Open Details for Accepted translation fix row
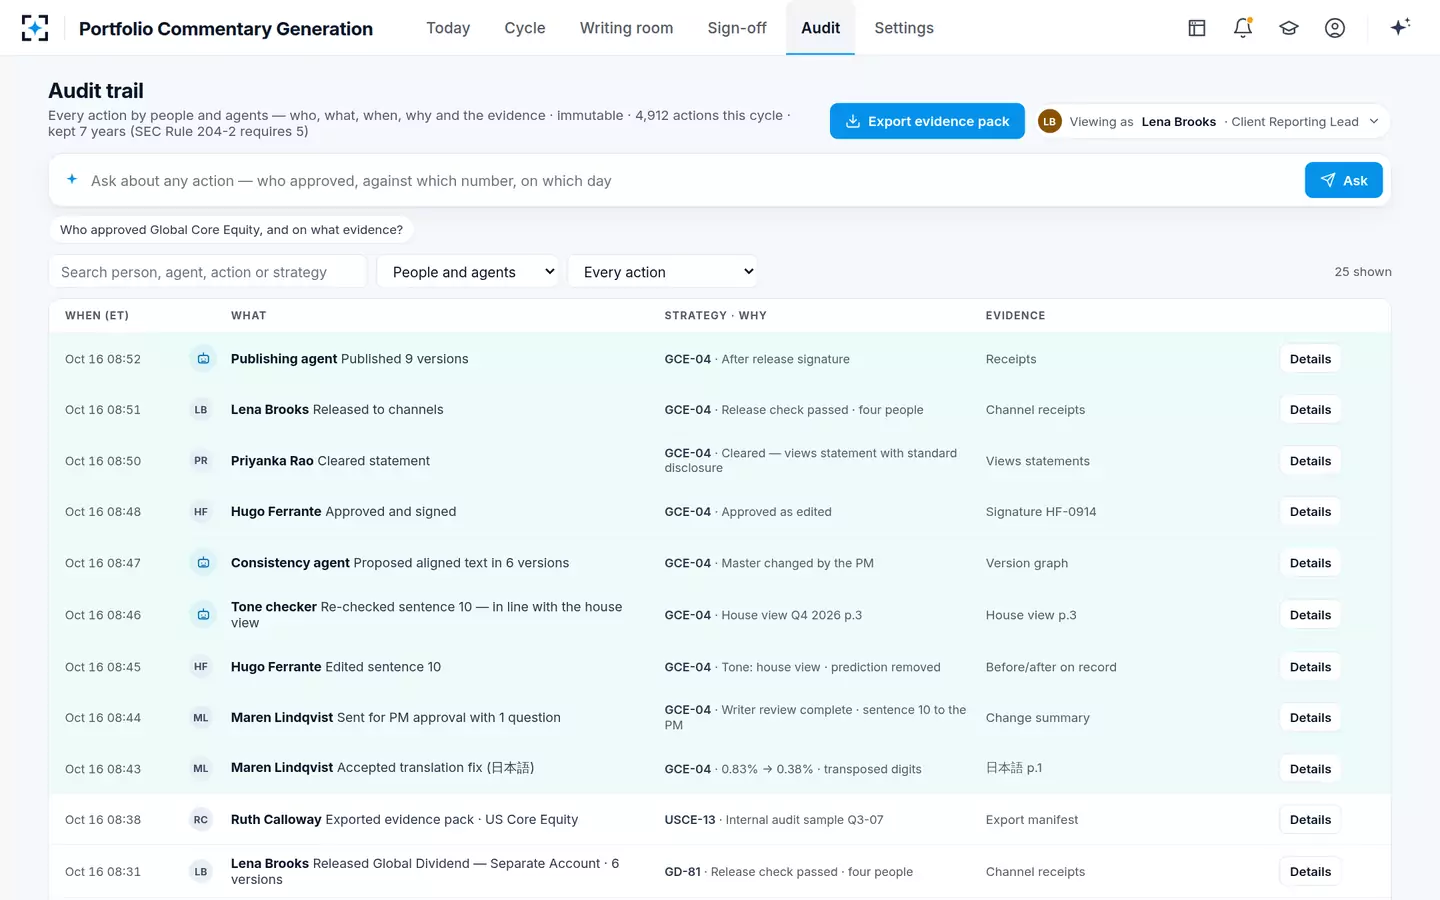This screenshot has width=1440, height=900. coord(1310,769)
